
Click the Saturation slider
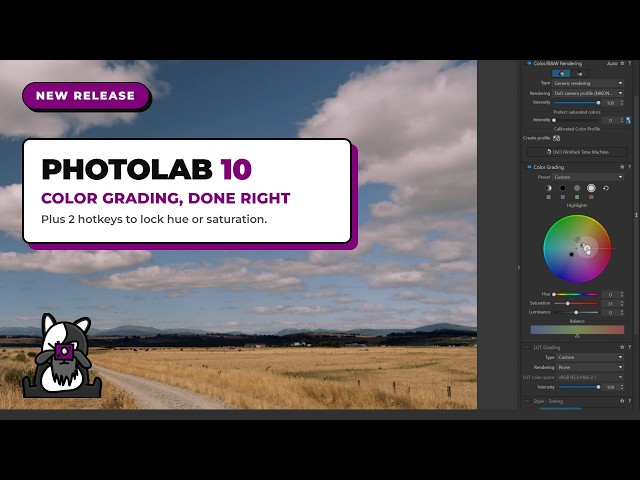pyautogui.click(x=576, y=304)
